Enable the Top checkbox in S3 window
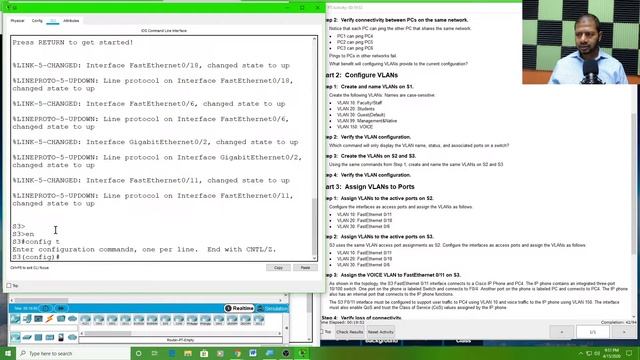640x360 pixels. [x=9, y=286]
